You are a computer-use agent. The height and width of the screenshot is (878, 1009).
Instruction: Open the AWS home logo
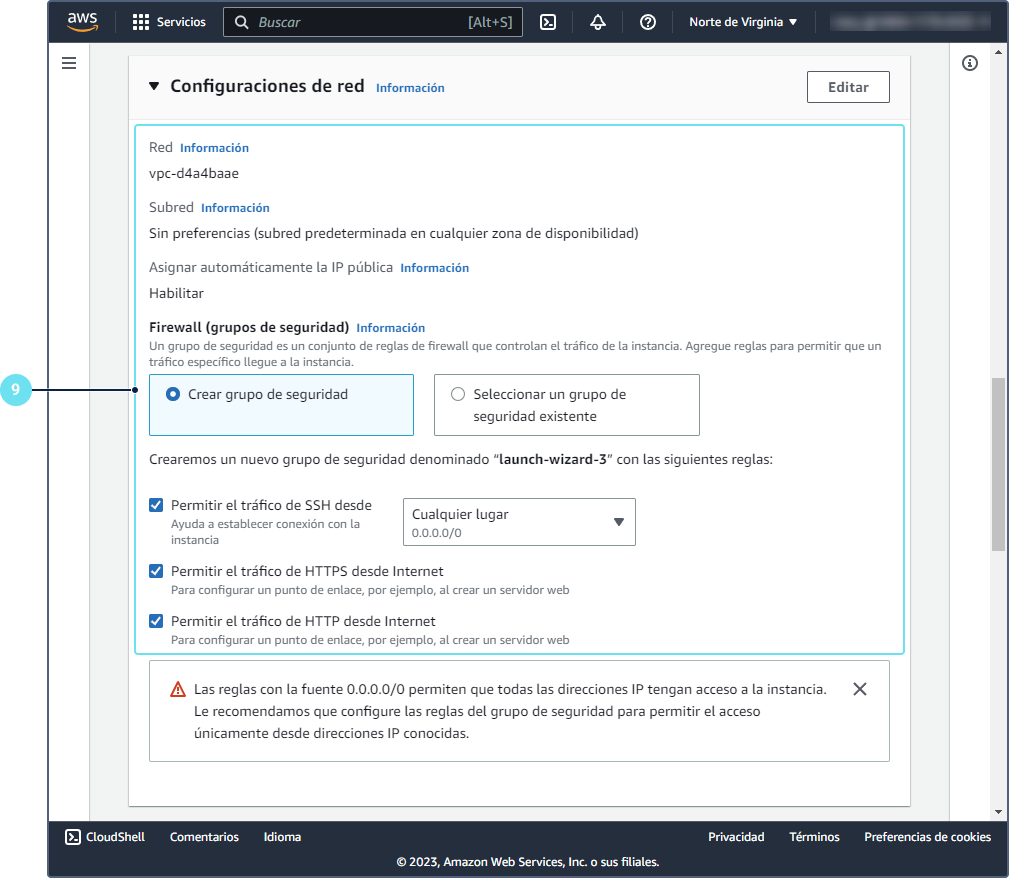82,22
